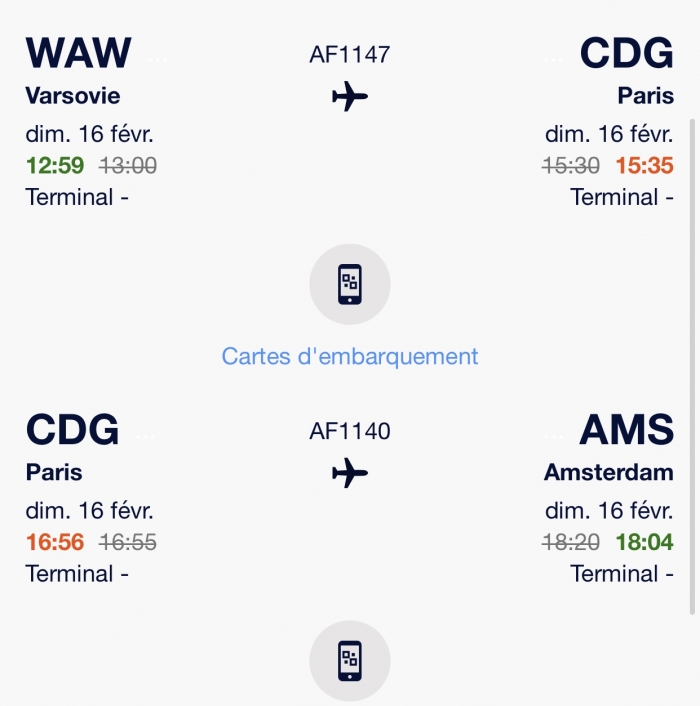Click the struck-through 13:00 departure time
This screenshot has width=700, height=706.
(128, 166)
